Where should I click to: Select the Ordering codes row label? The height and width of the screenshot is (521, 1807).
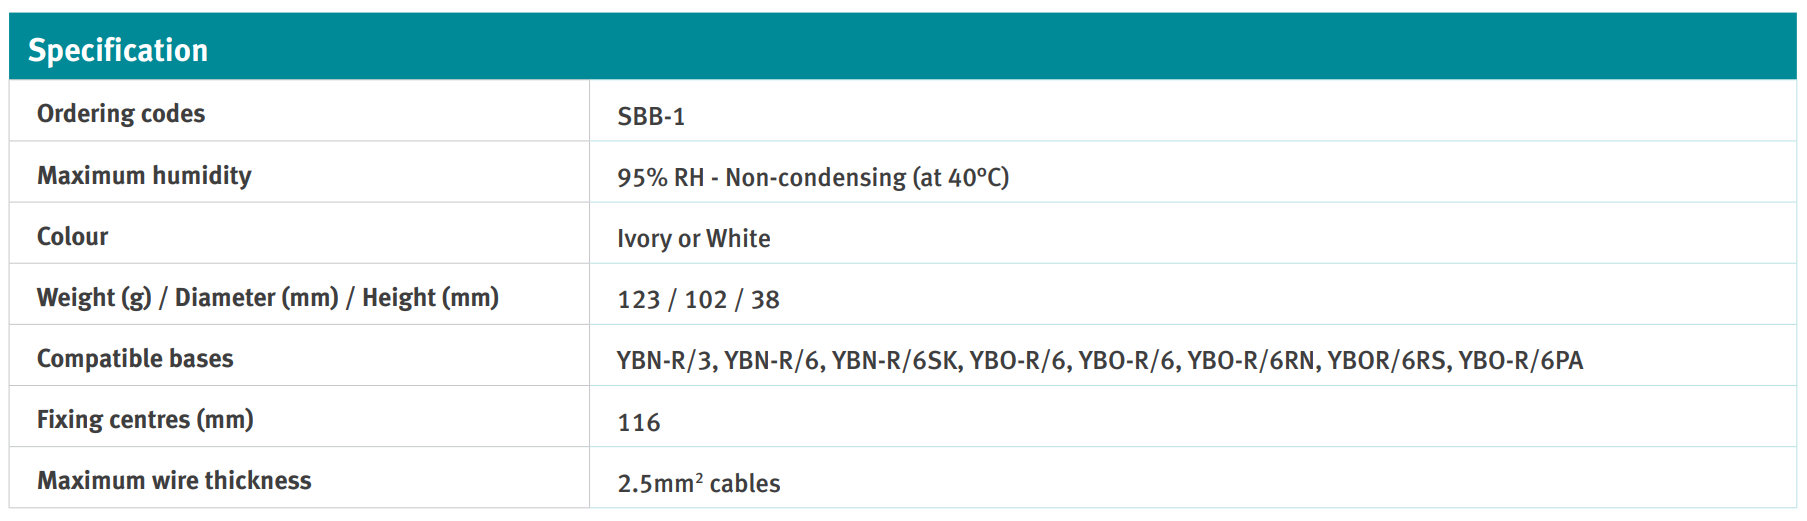click(121, 114)
